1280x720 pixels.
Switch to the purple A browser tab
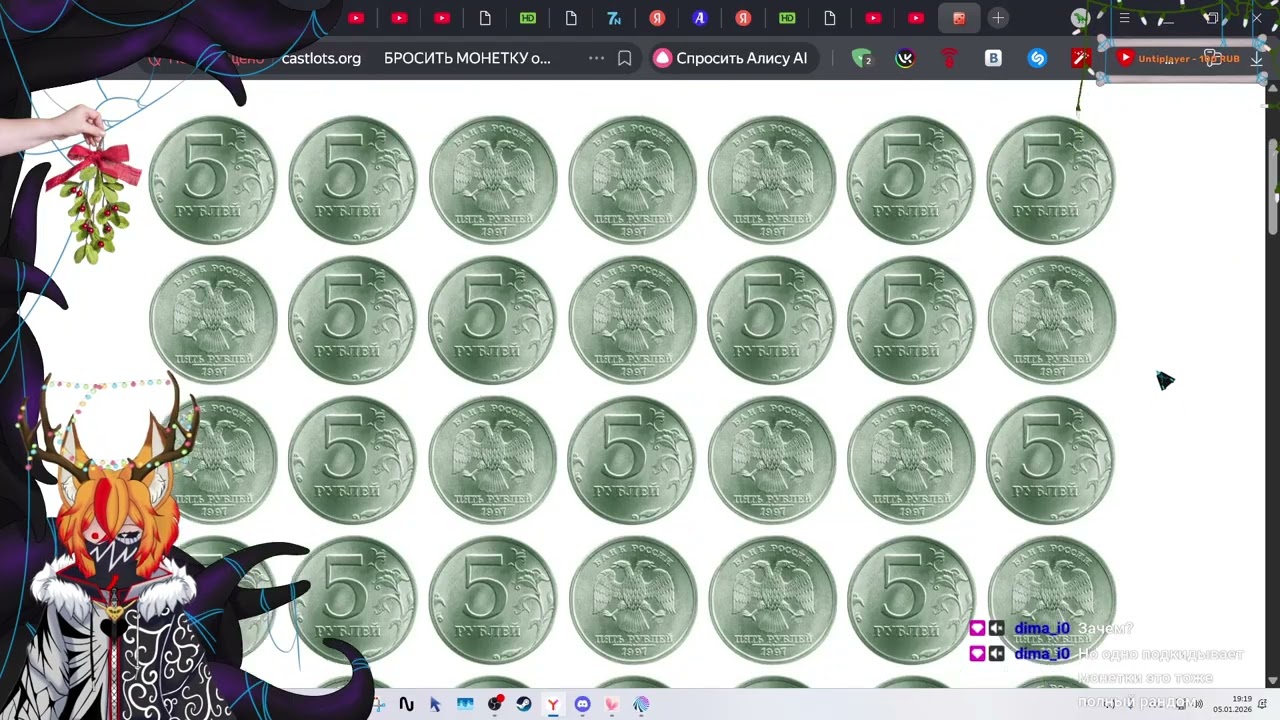coord(700,18)
